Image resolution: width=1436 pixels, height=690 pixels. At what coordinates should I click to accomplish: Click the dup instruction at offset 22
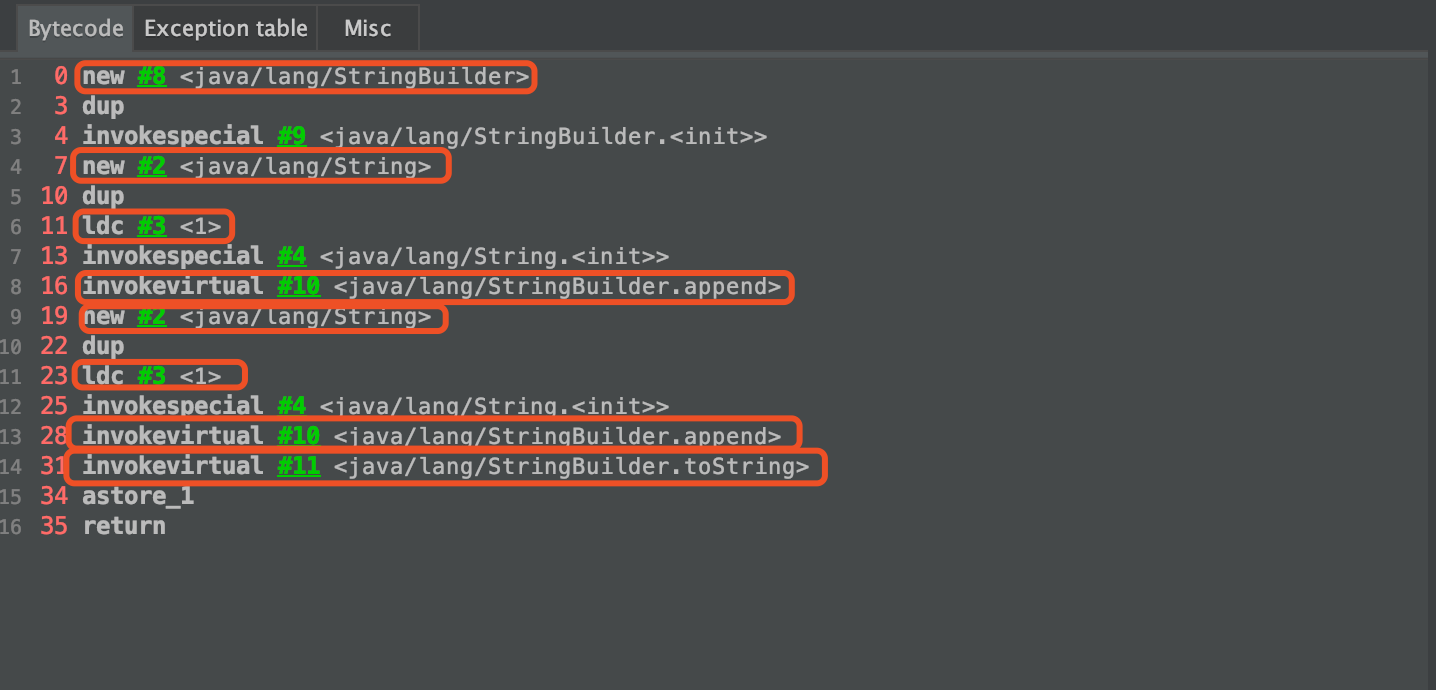click(103, 346)
